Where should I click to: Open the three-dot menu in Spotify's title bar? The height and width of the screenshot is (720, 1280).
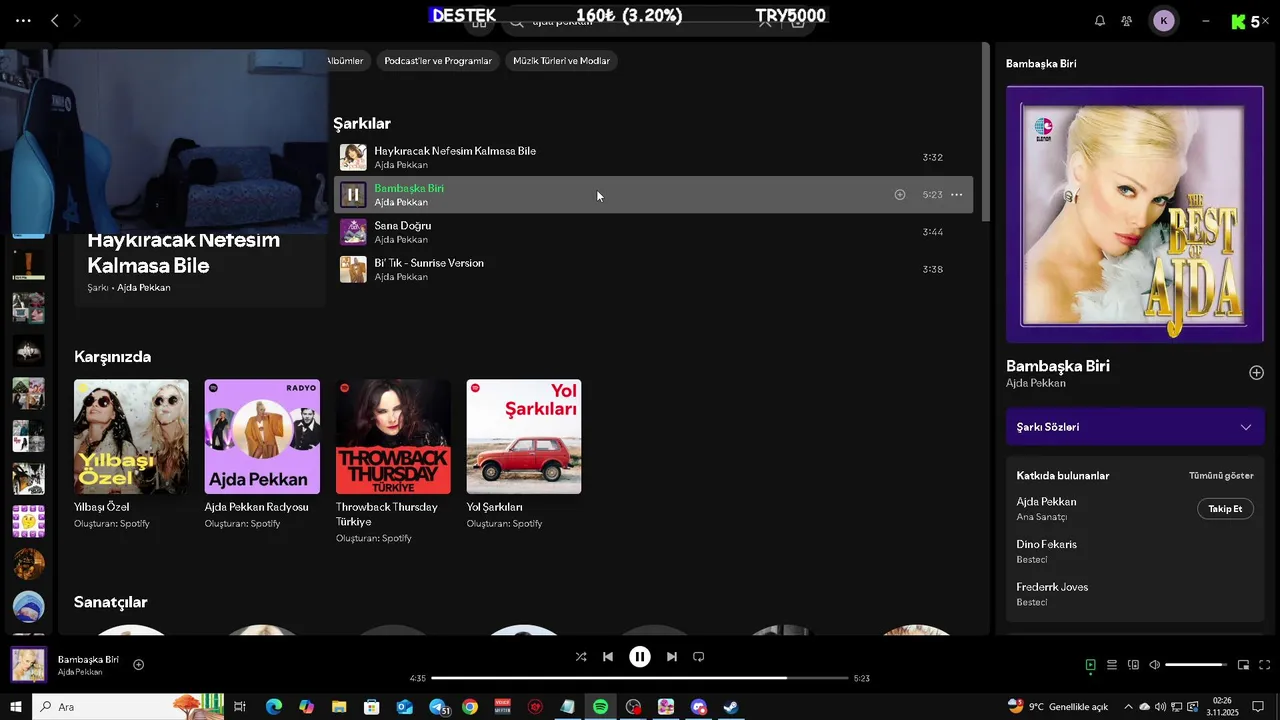pos(23,20)
